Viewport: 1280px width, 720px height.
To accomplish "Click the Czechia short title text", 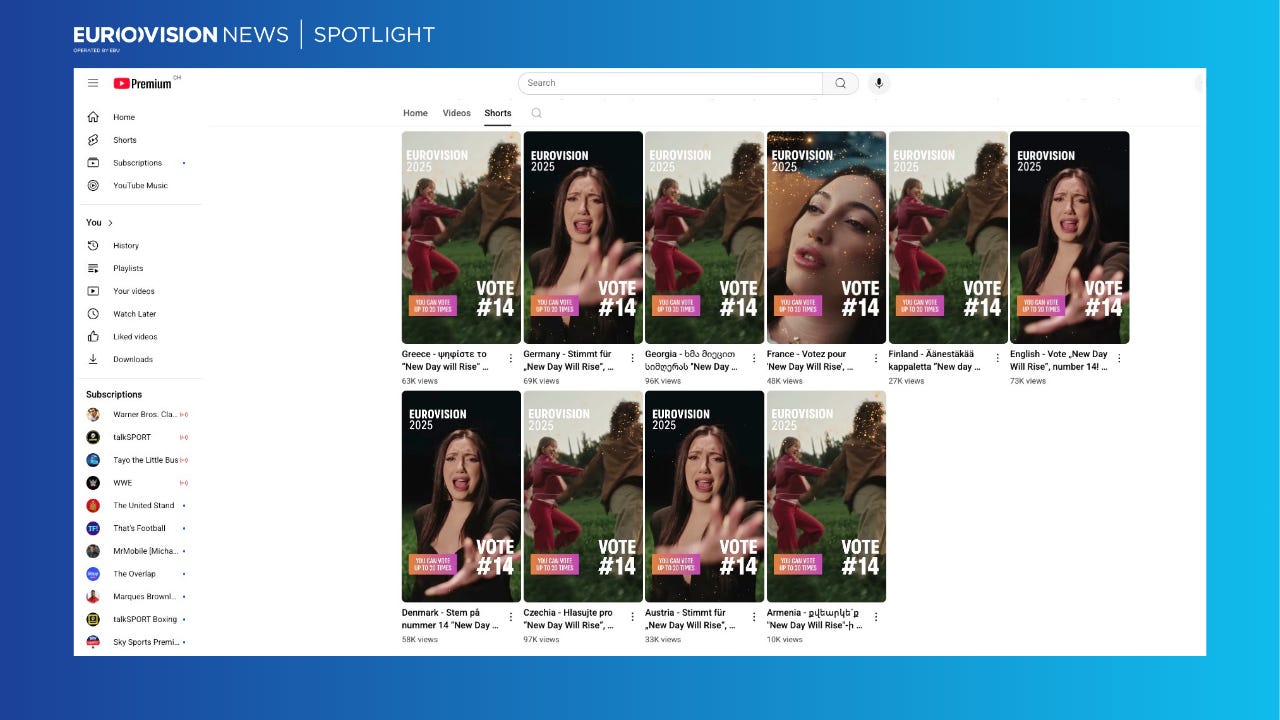I will [570, 619].
